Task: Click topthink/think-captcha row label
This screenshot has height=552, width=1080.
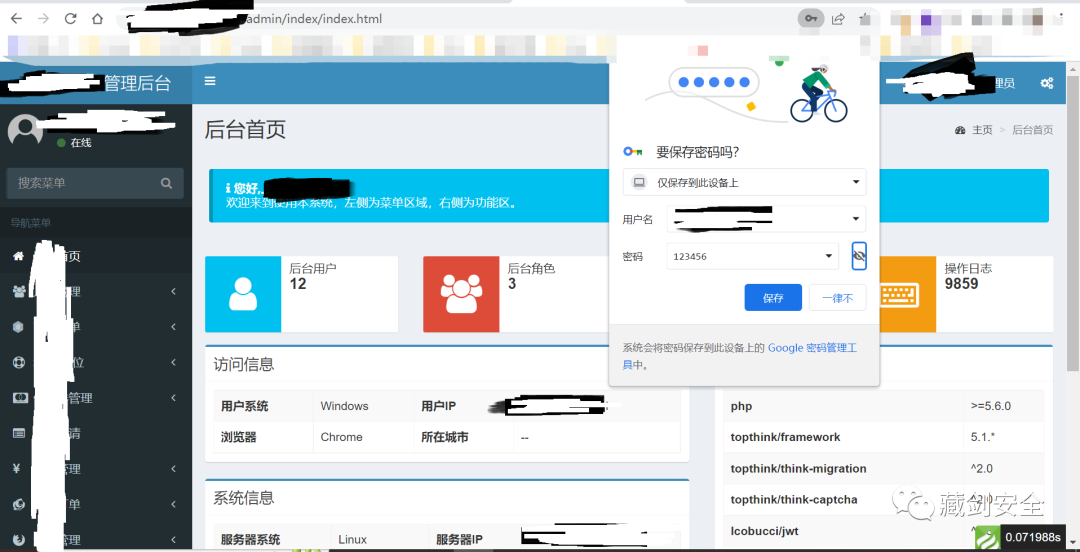Action: coord(794,499)
